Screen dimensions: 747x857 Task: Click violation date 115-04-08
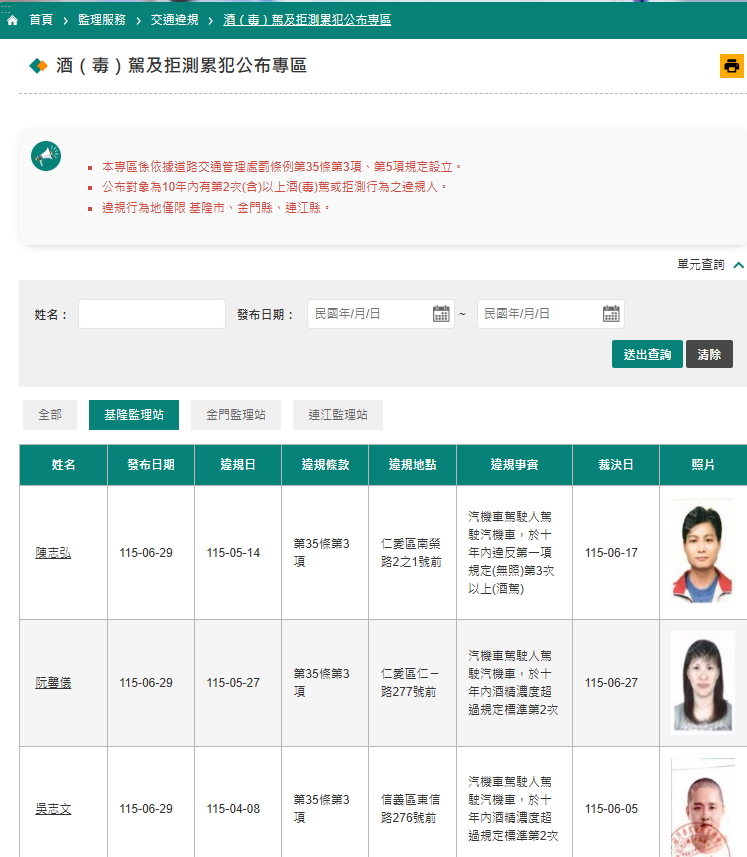pyautogui.click(x=233, y=809)
